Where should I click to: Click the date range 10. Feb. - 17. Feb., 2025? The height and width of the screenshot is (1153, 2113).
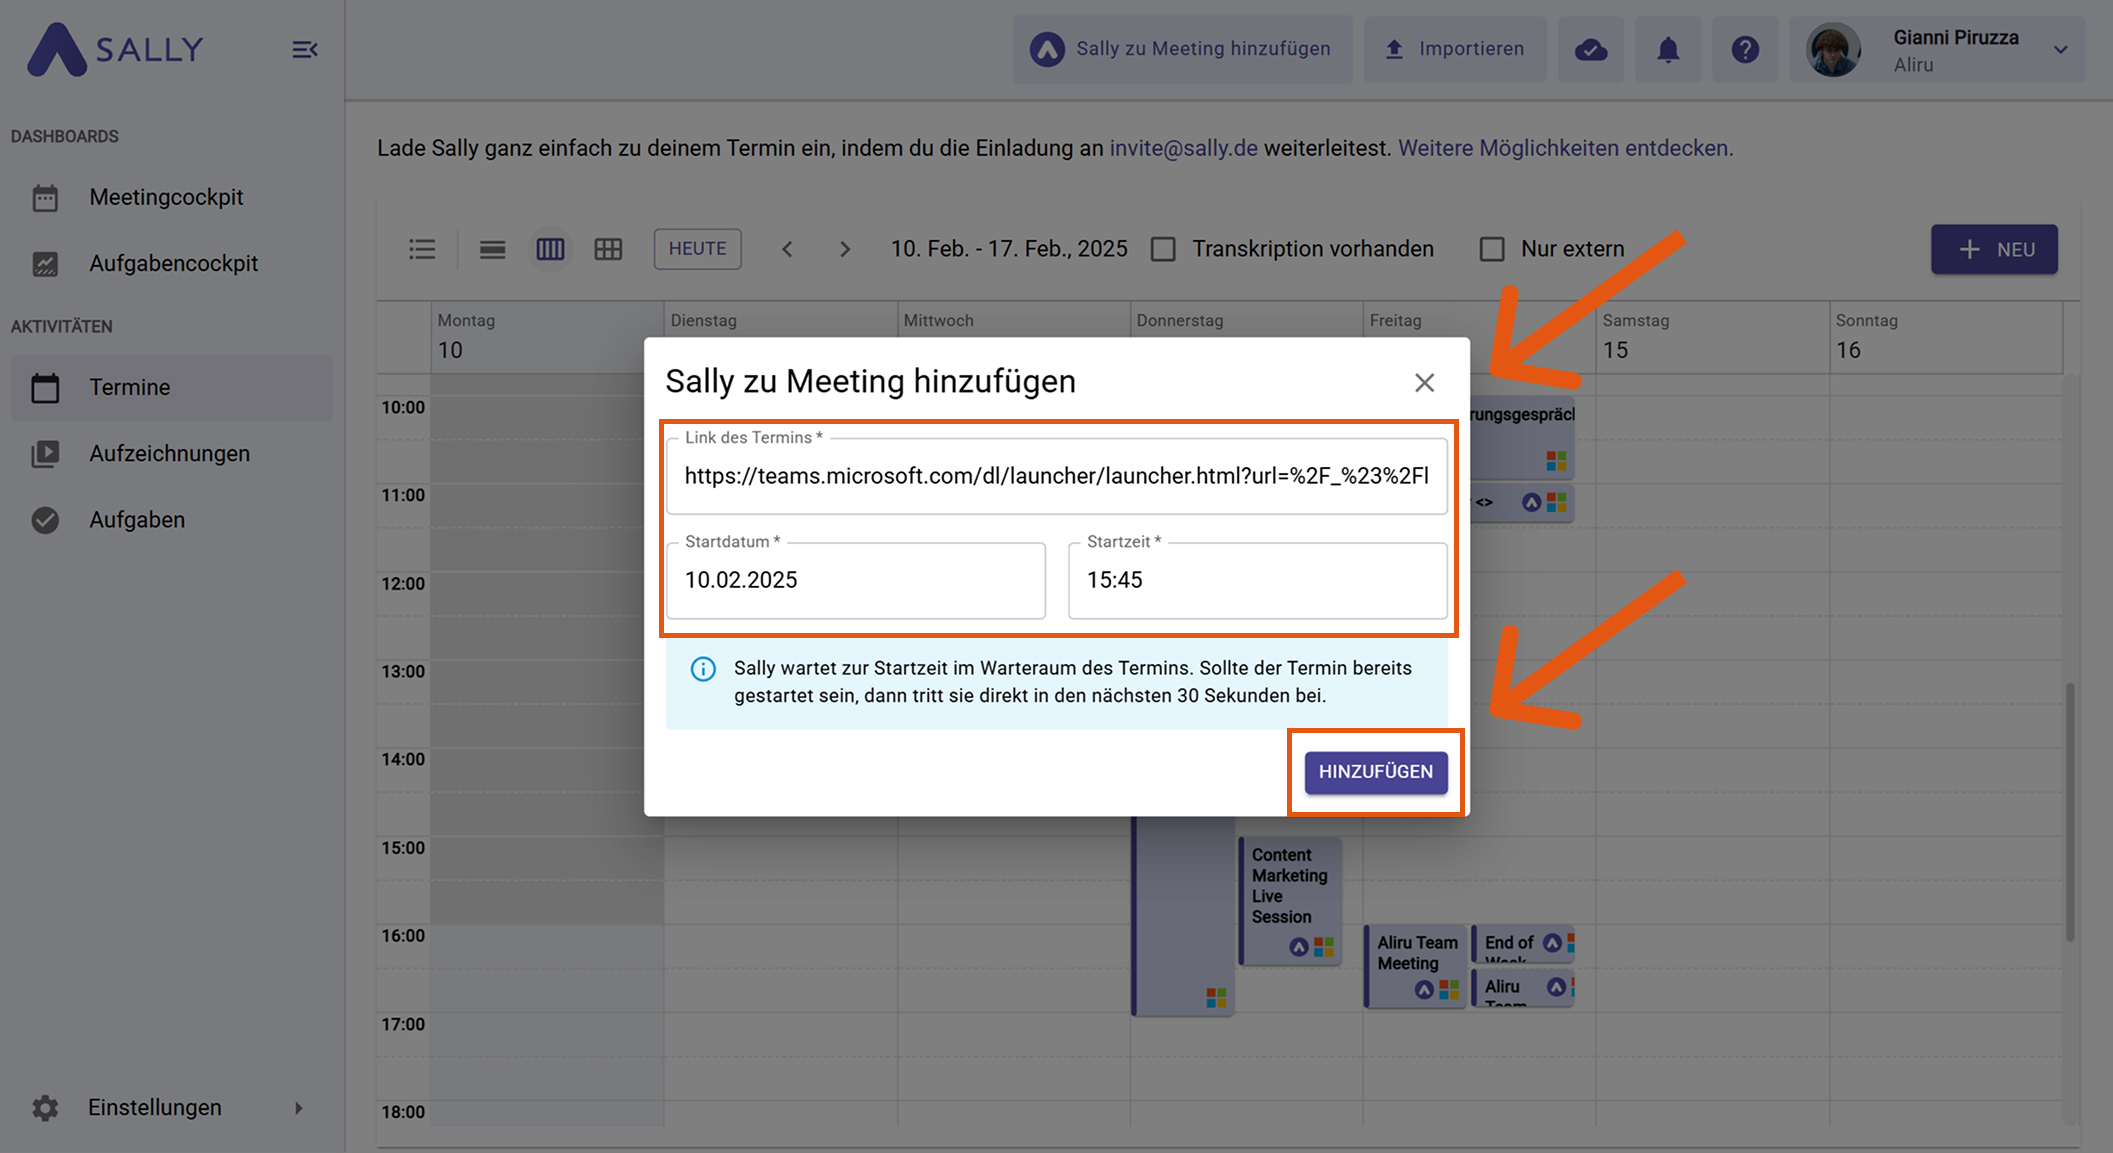click(1009, 249)
